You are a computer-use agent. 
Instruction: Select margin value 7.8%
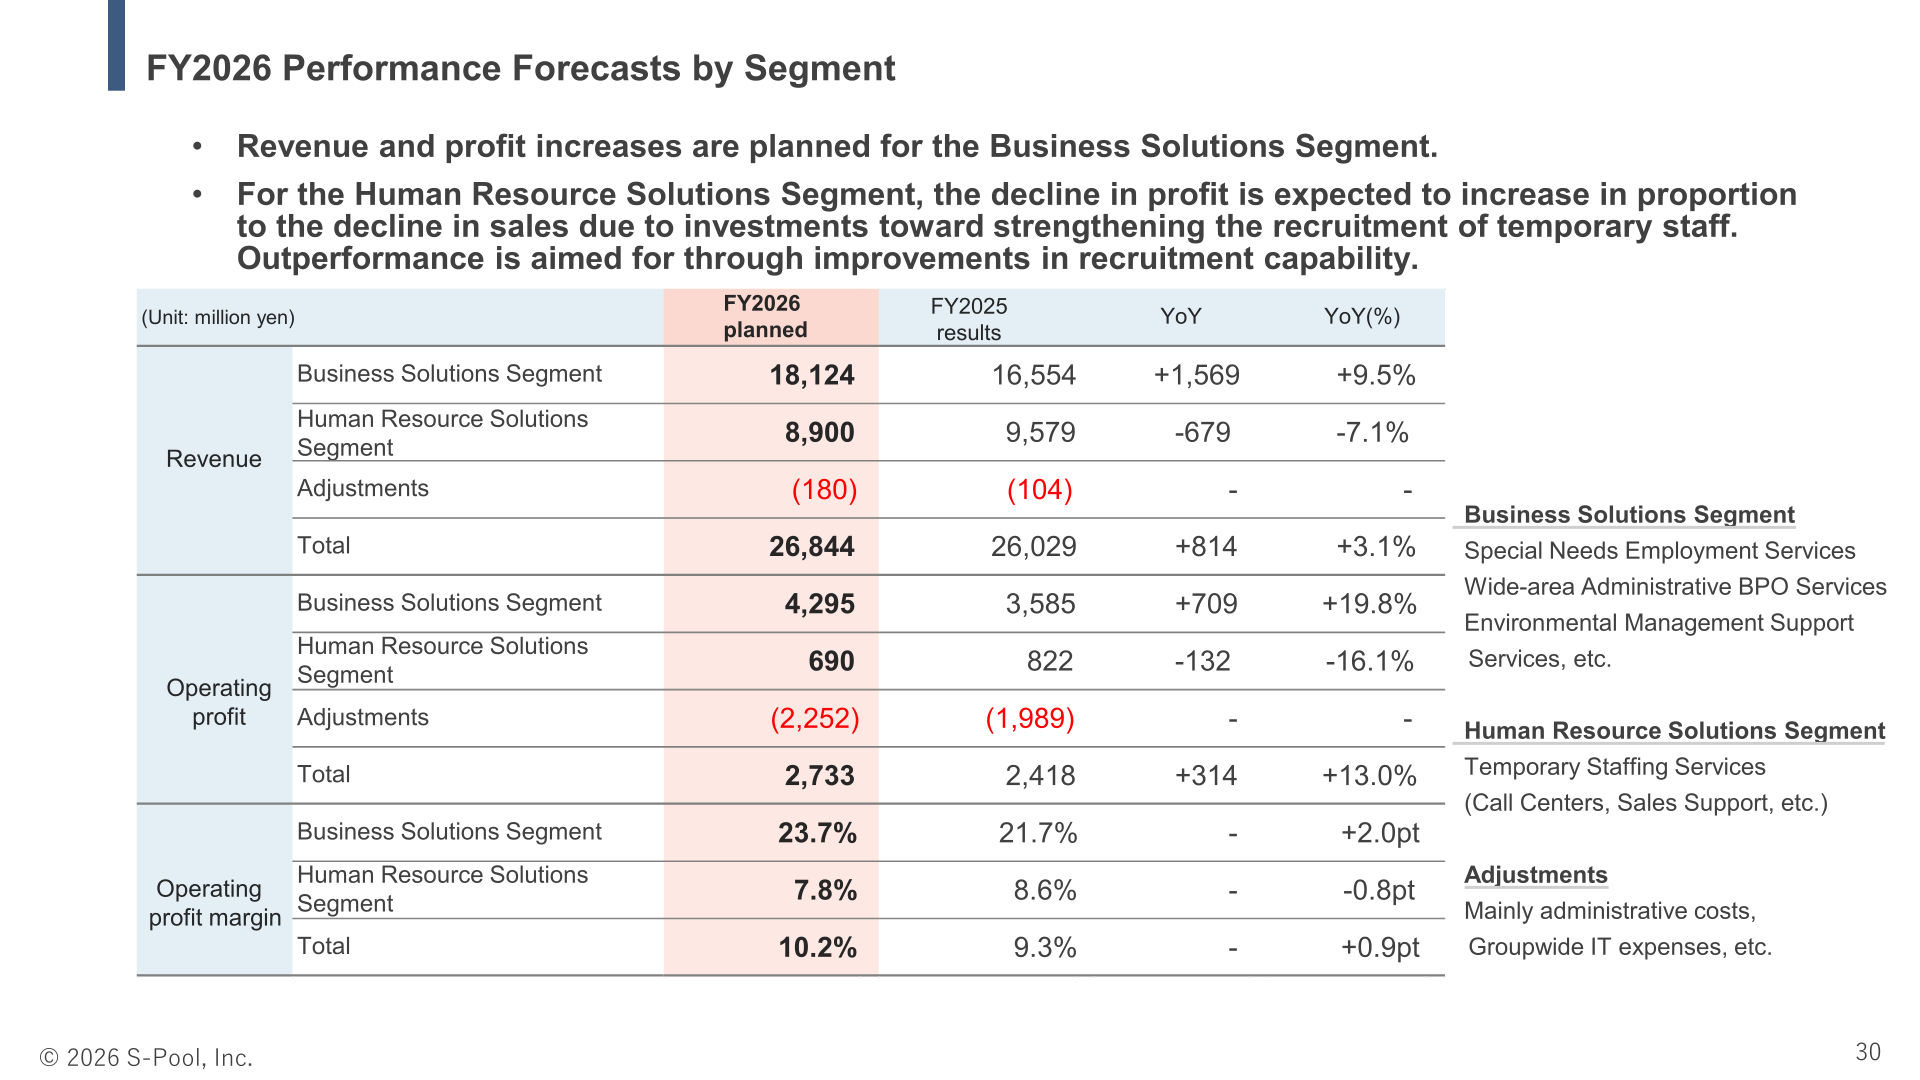(x=825, y=890)
